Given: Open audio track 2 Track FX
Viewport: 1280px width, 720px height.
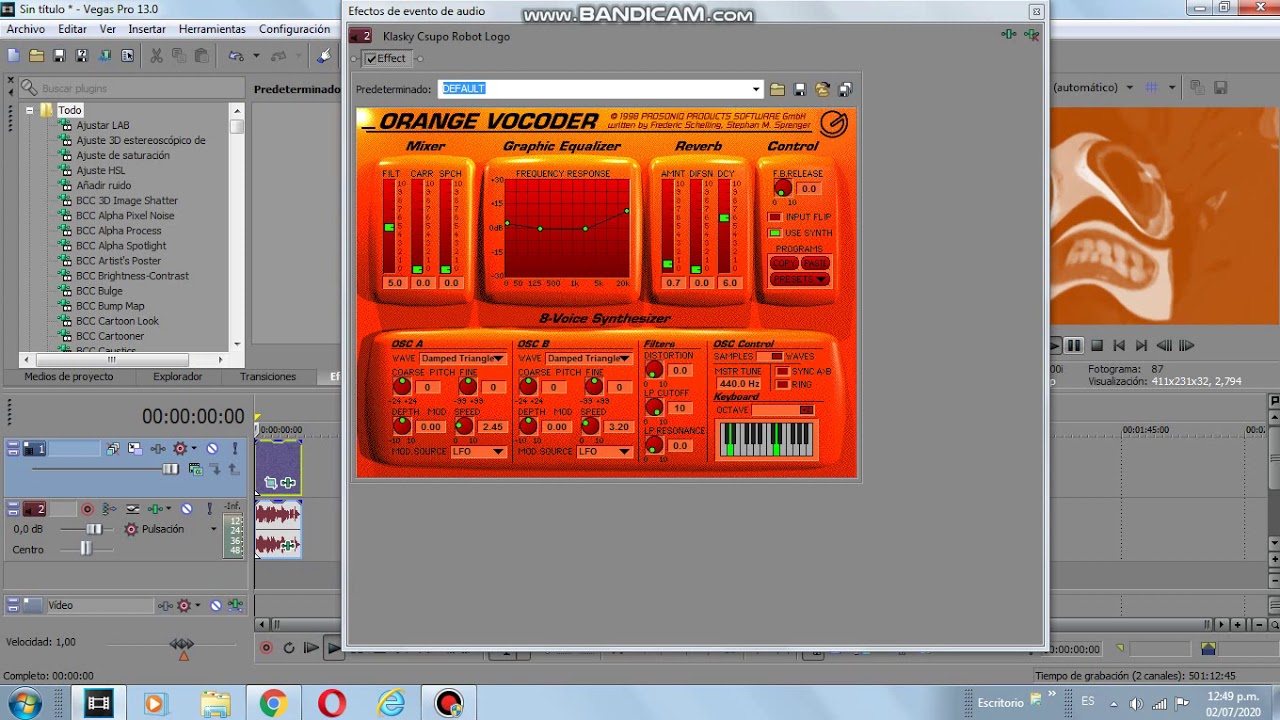Looking at the screenshot, I should coord(155,509).
